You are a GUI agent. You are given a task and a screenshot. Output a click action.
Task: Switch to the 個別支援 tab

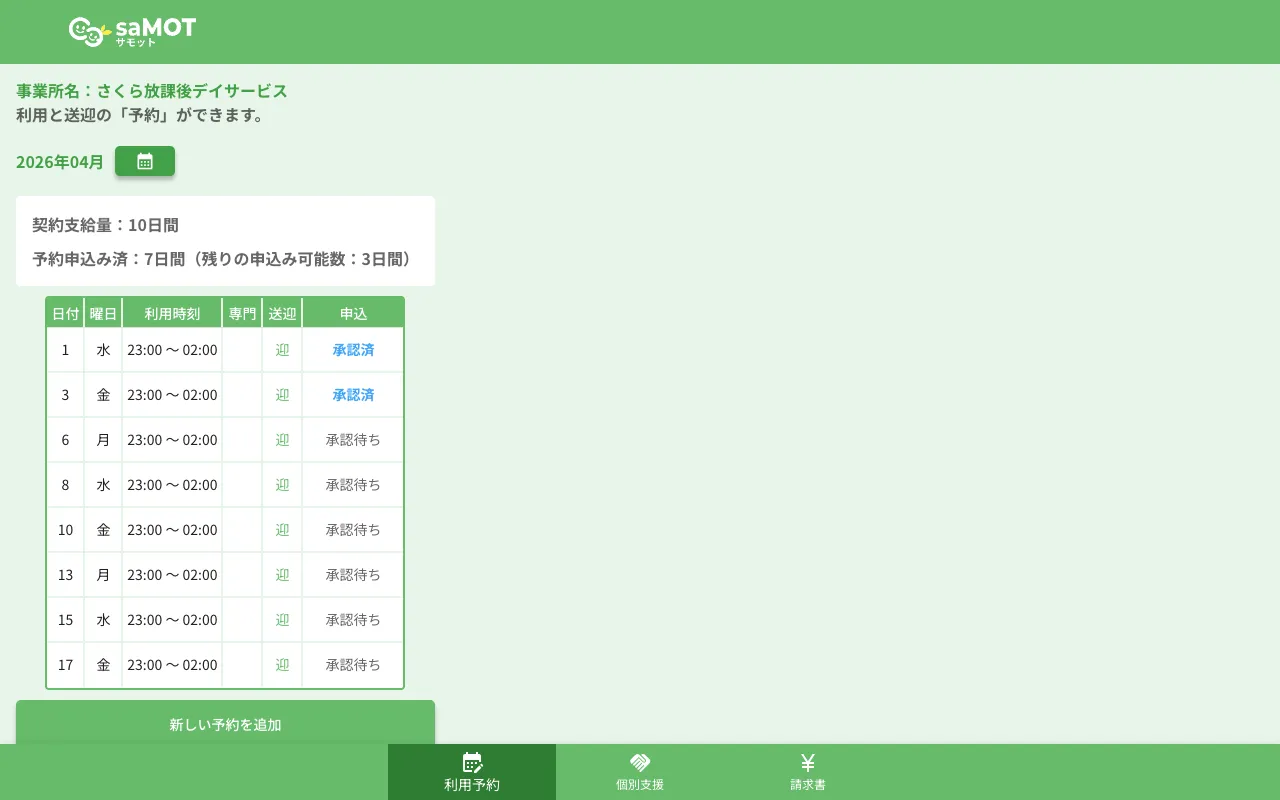(x=640, y=772)
